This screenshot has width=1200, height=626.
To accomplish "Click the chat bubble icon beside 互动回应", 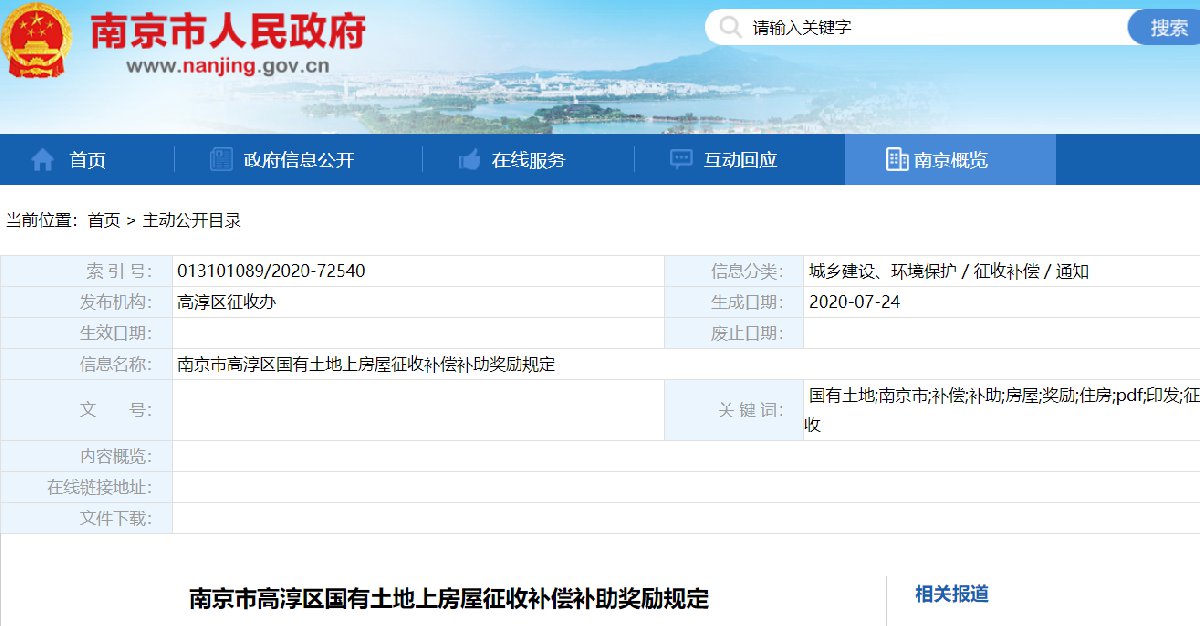I will pyautogui.click(x=681, y=160).
